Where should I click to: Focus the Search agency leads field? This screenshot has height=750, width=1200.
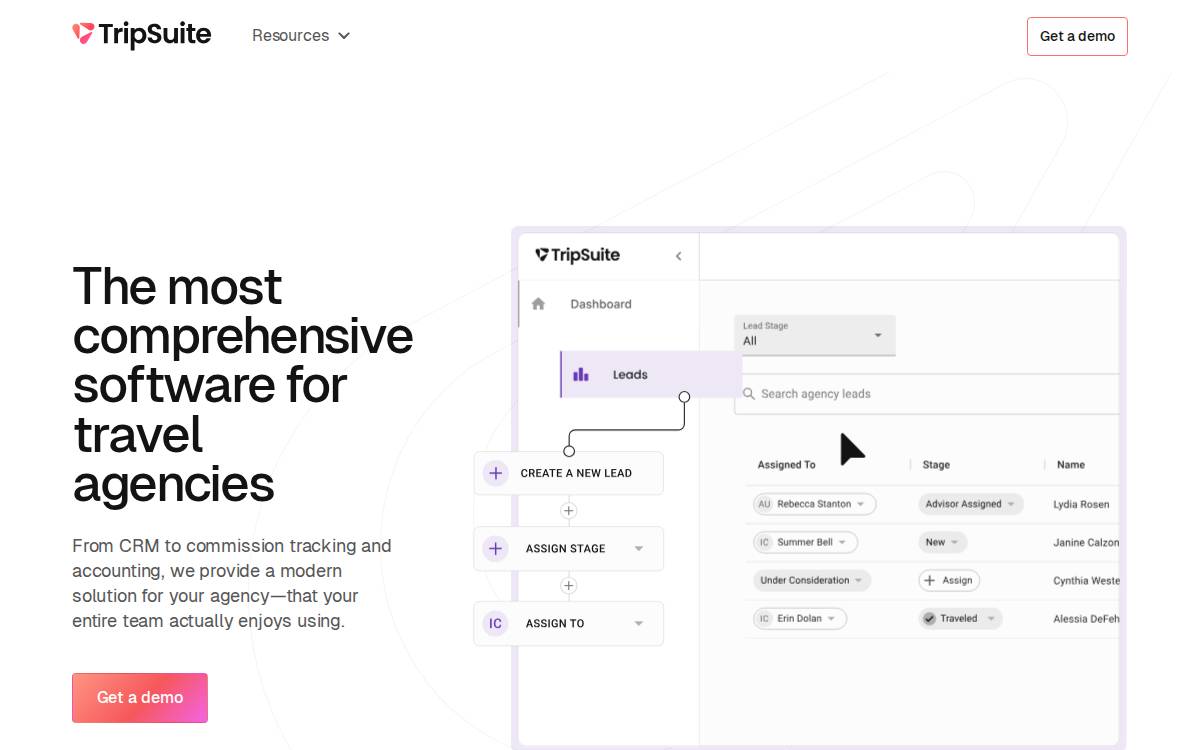(927, 394)
